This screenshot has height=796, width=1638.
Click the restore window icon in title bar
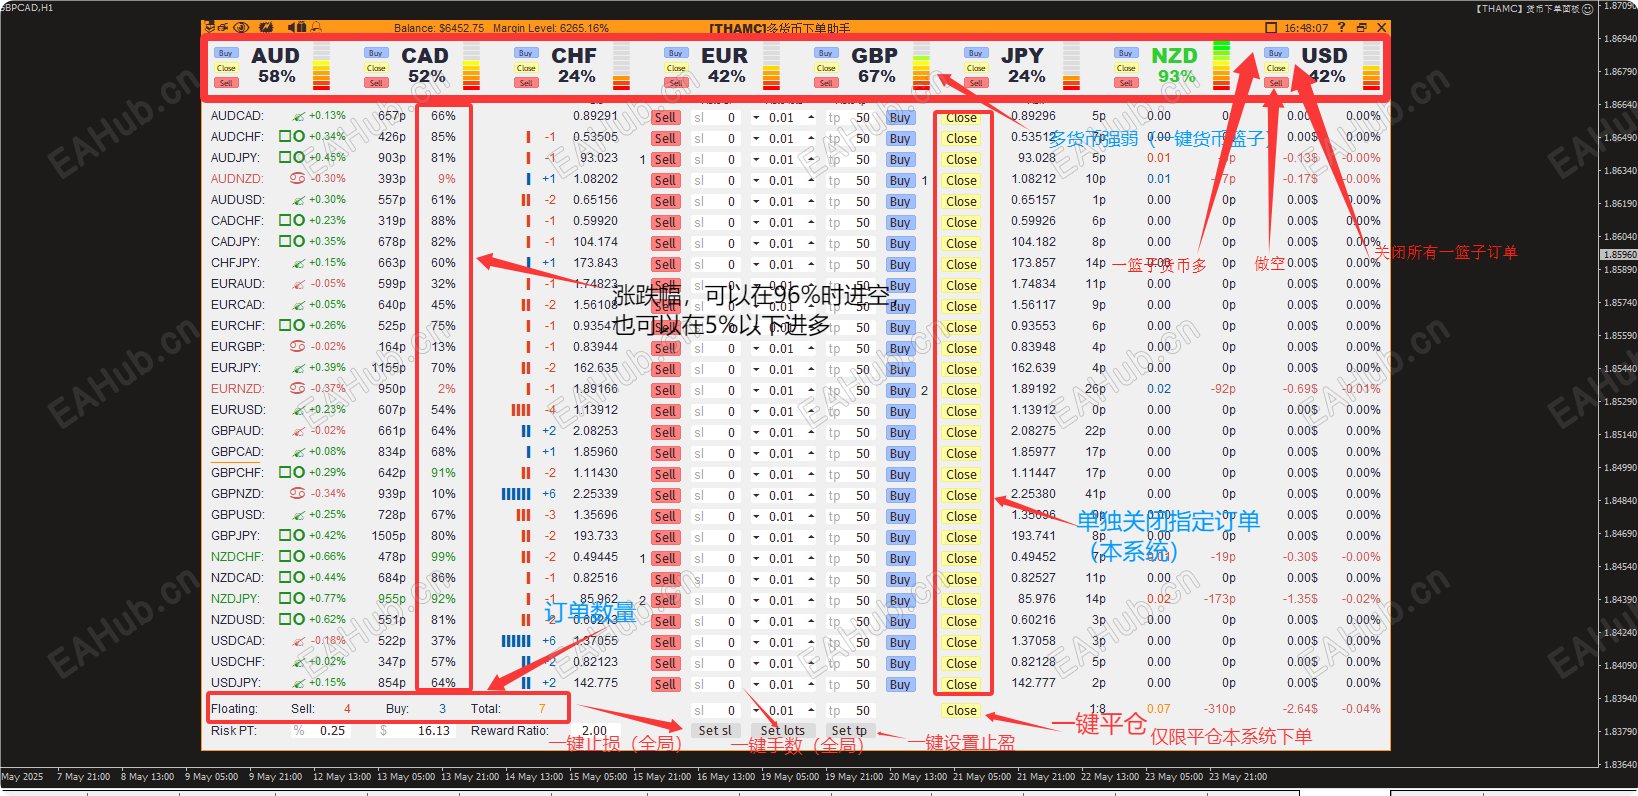[x=1361, y=28]
